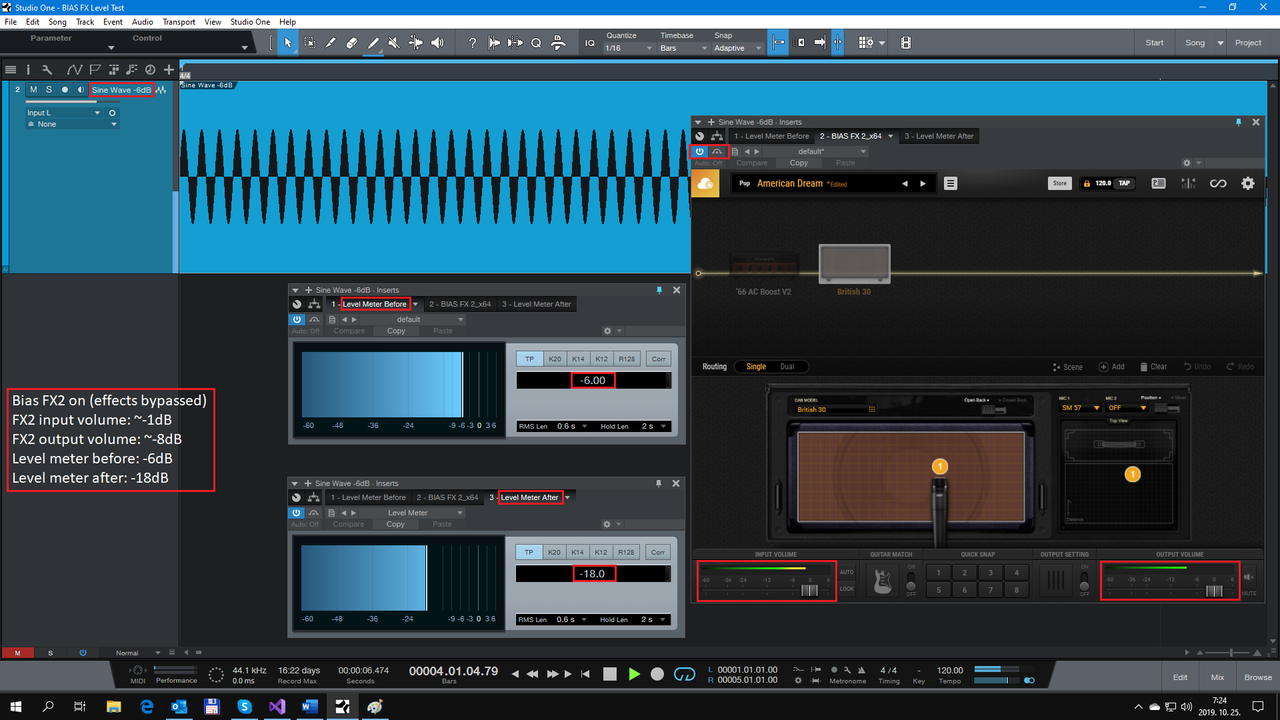
Task: Open BIAS FX mixer sliders icon
Action: (x=1188, y=183)
